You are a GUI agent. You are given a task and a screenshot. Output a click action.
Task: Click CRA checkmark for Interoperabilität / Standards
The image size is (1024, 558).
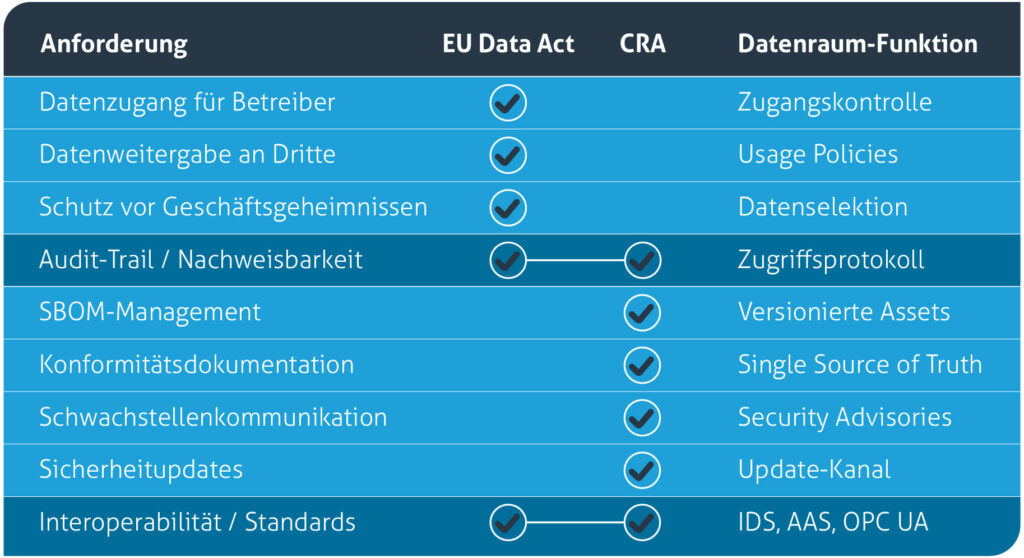(643, 522)
